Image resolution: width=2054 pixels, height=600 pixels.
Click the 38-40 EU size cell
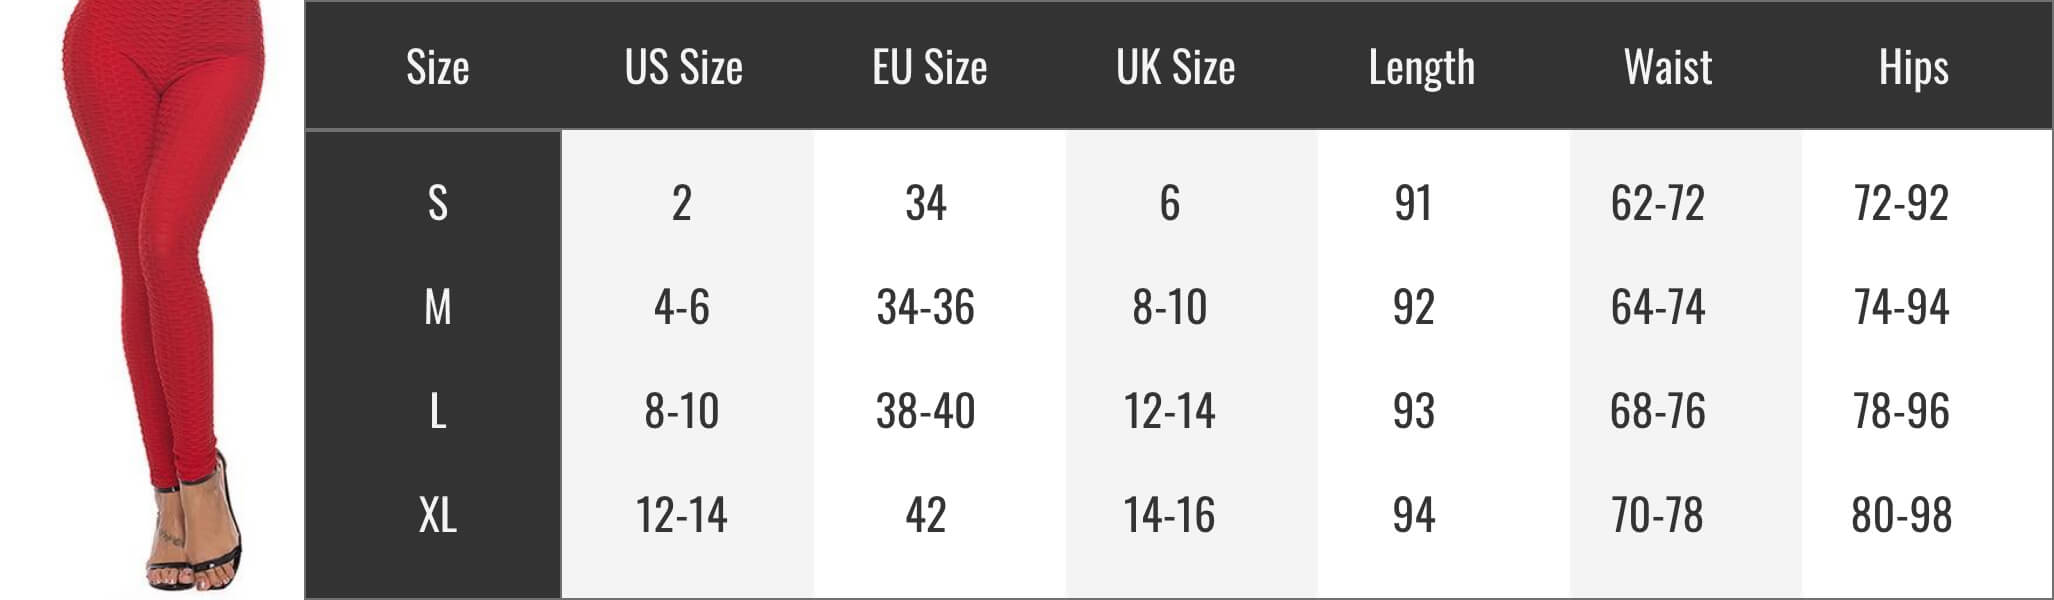tap(926, 411)
